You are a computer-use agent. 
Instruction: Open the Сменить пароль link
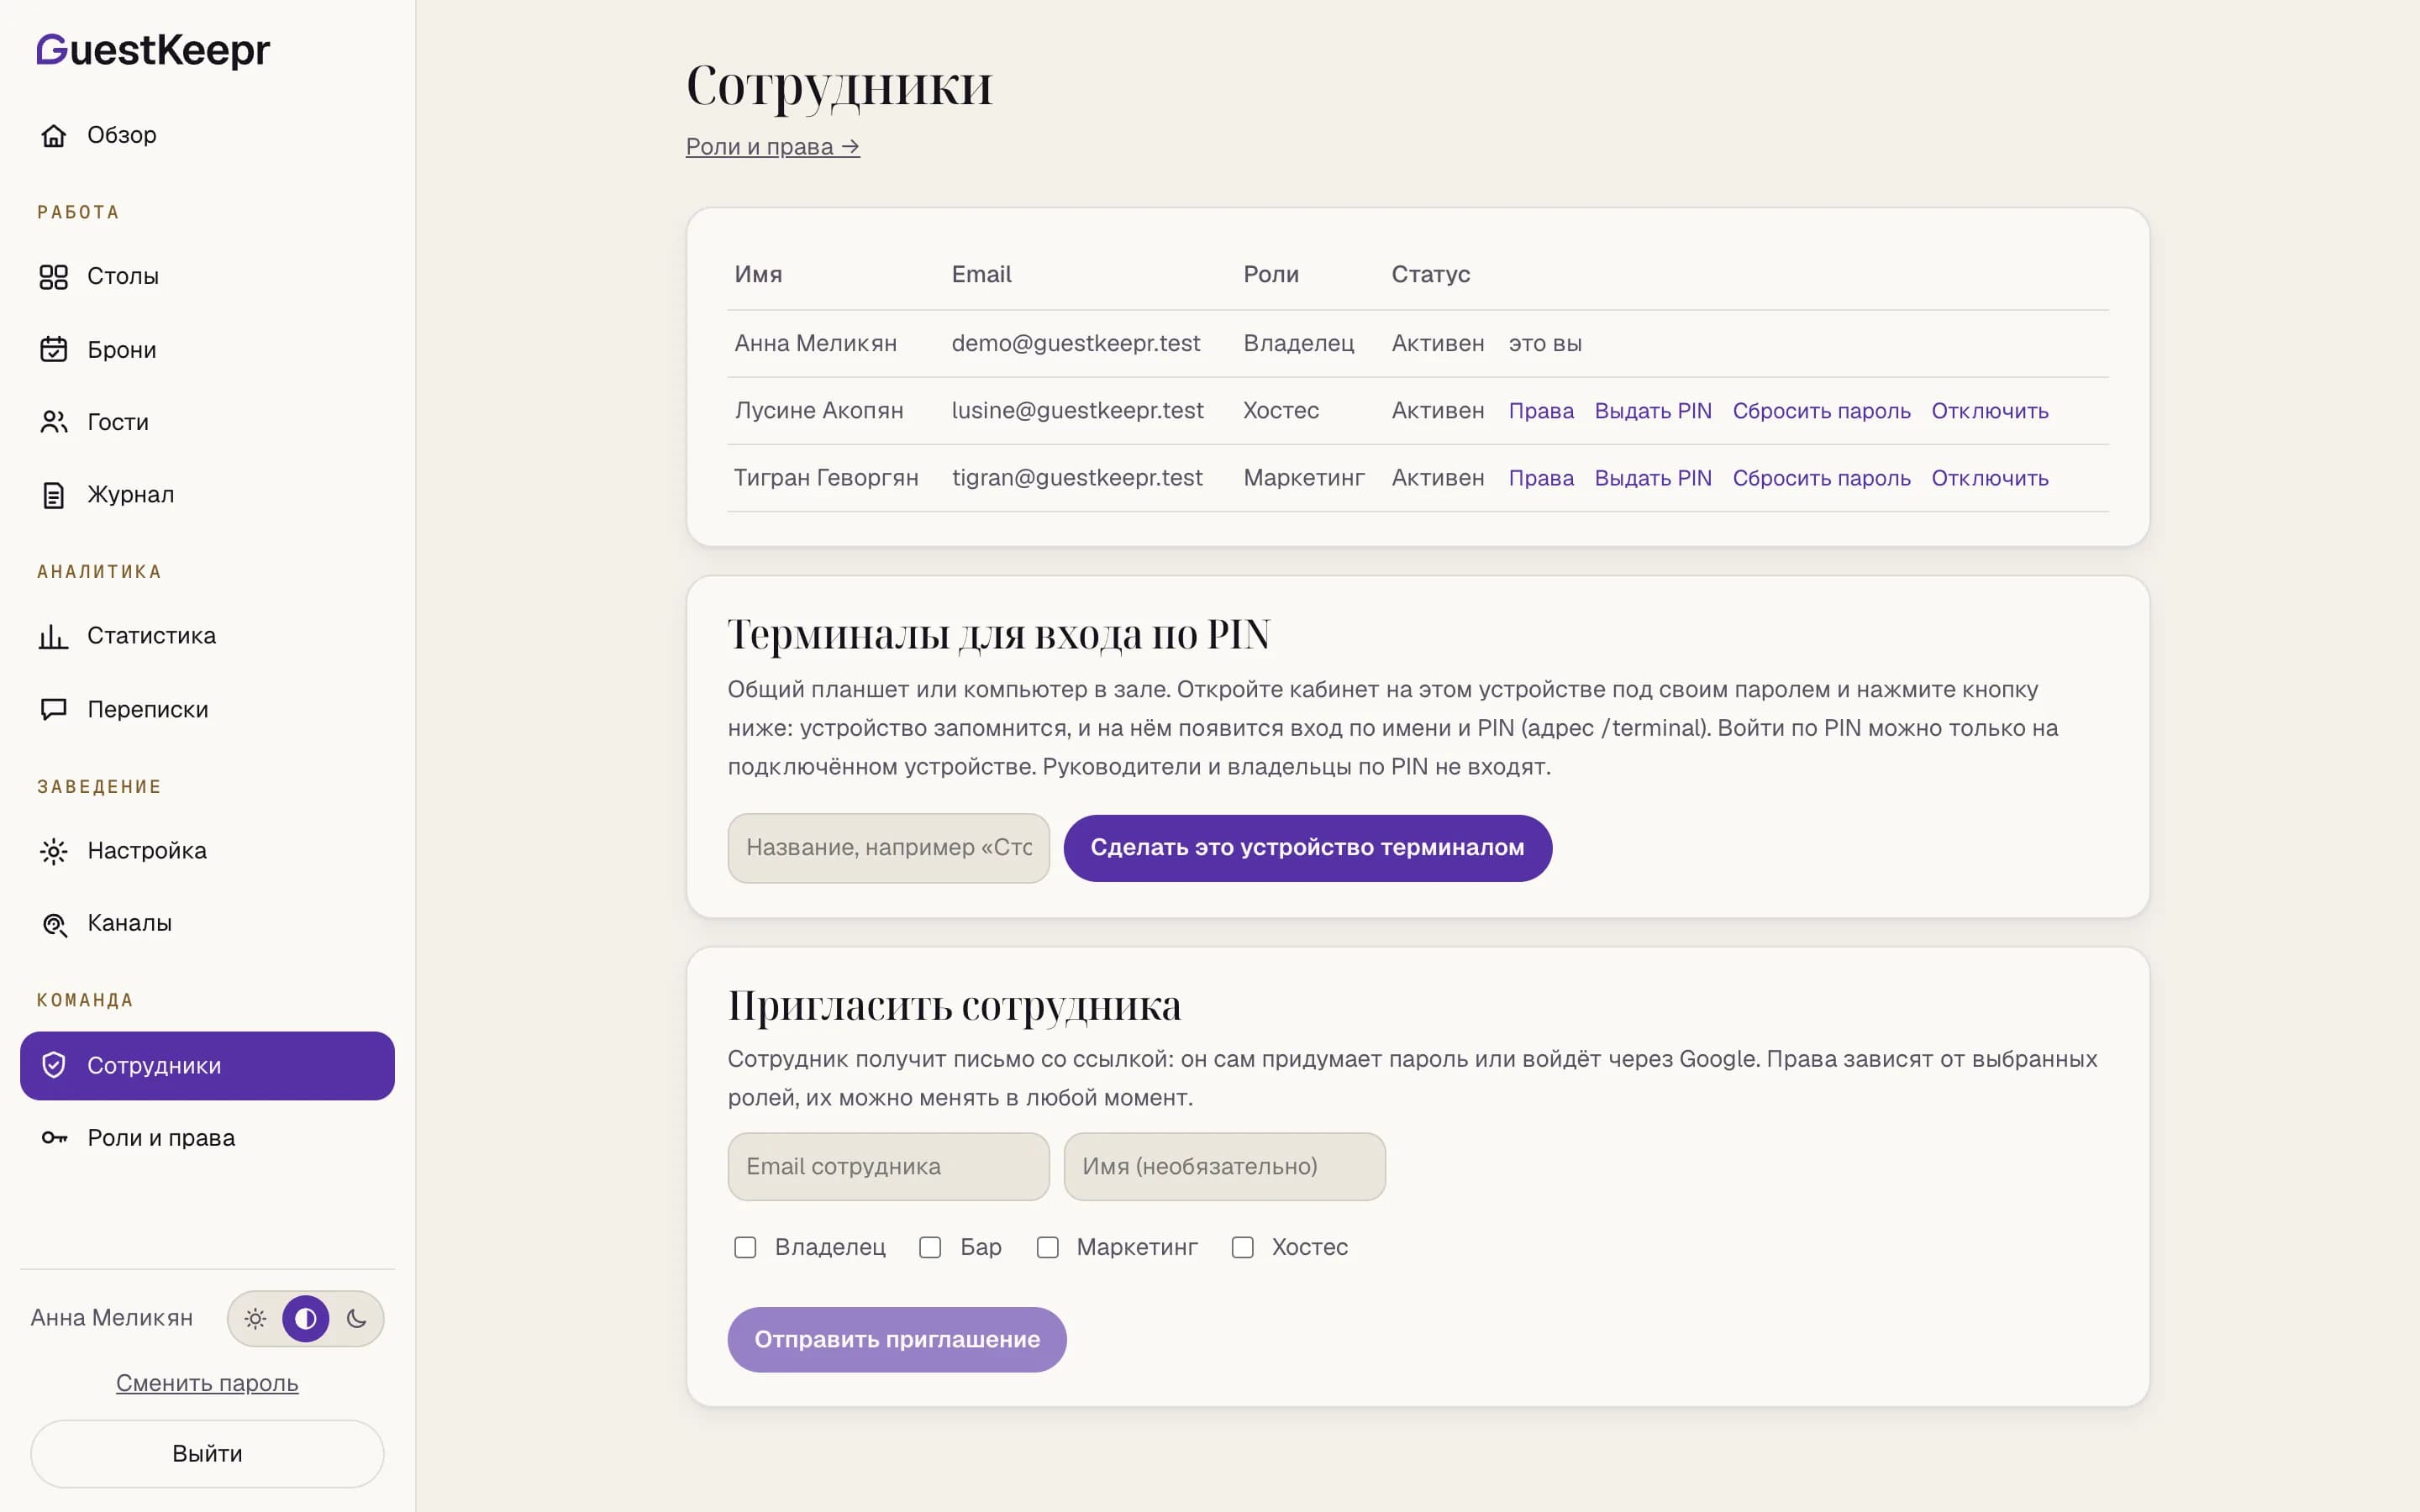[207, 1383]
